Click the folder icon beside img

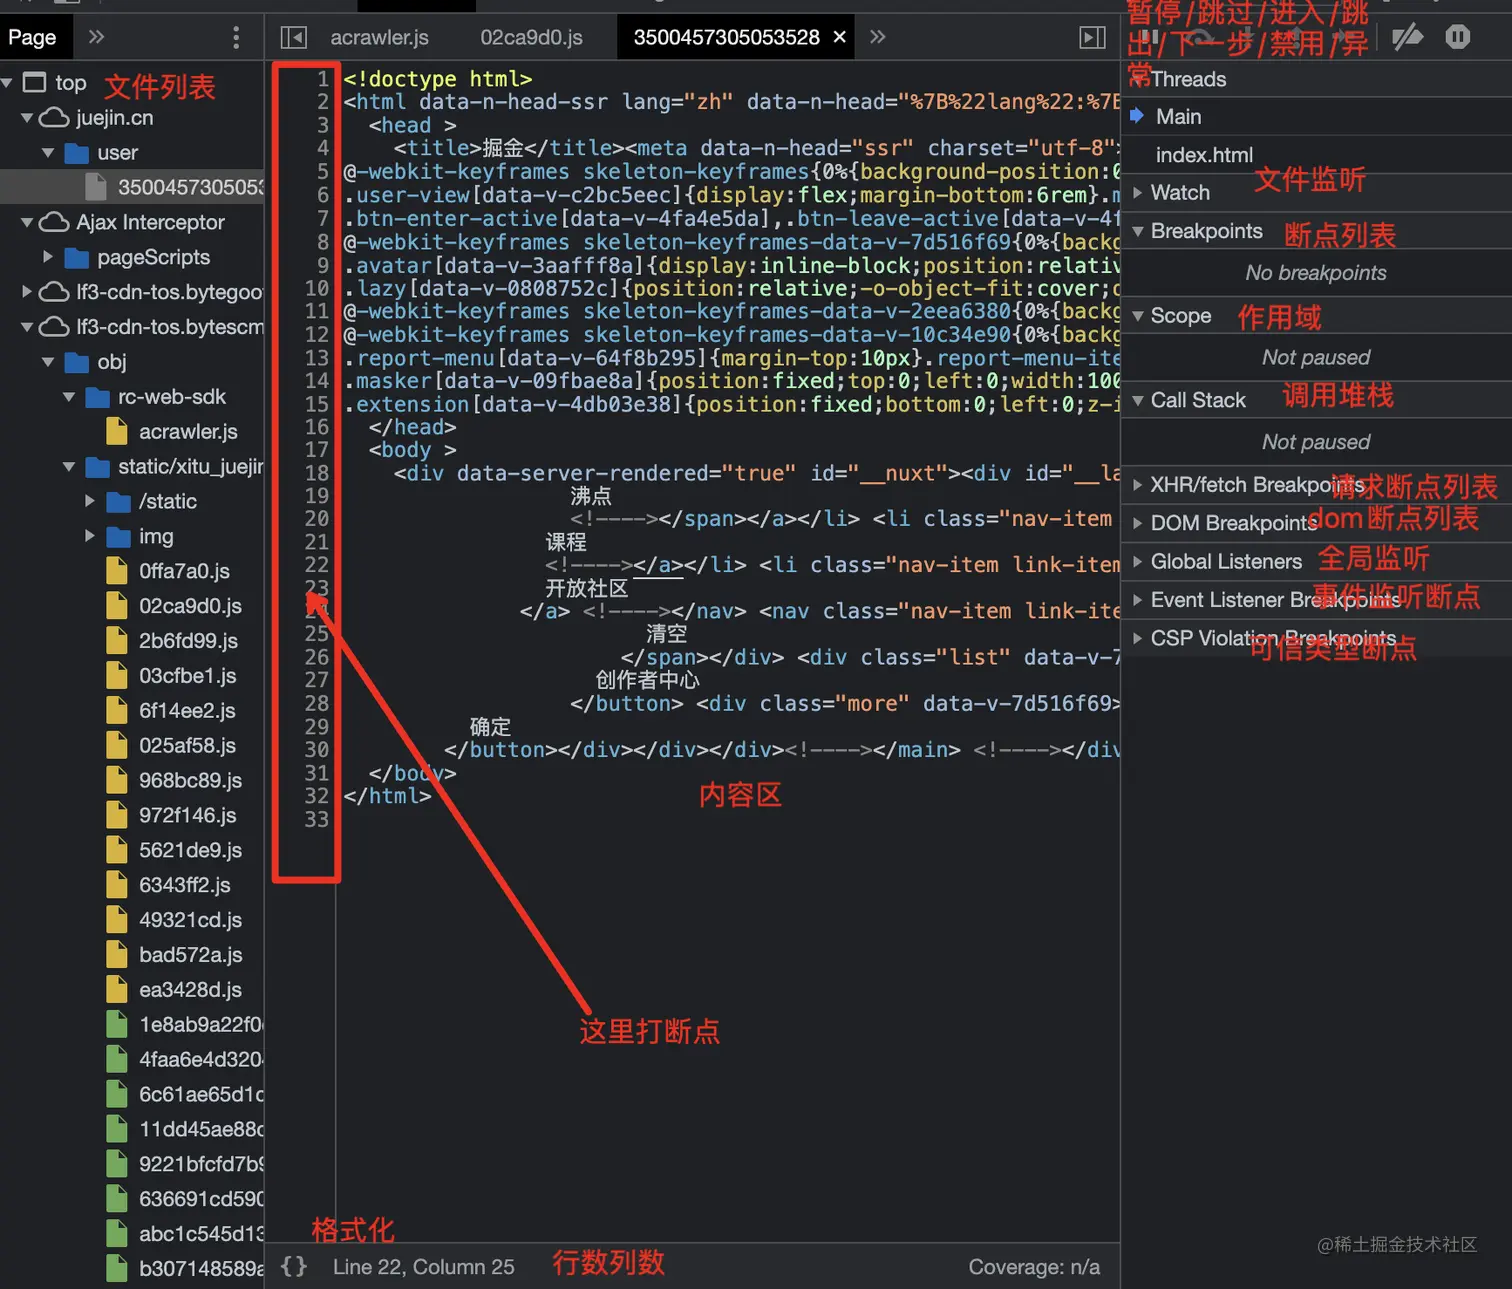pyautogui.click(x=119, y=537)
